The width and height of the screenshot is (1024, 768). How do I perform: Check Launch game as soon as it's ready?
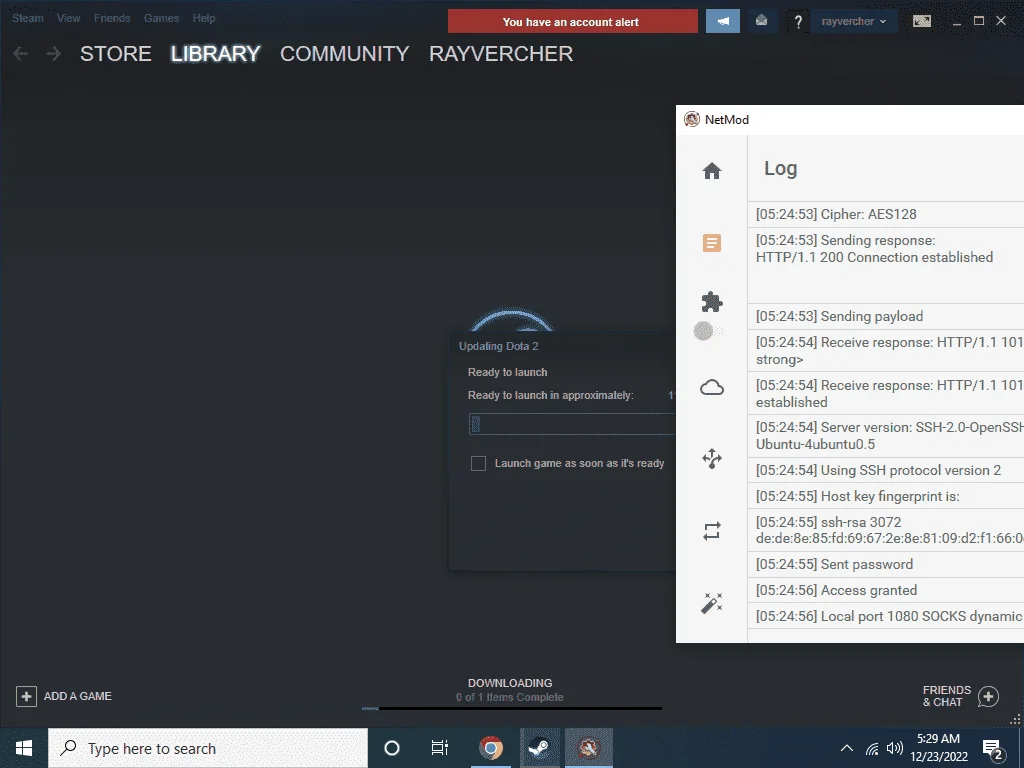click(x=478, y=463)
